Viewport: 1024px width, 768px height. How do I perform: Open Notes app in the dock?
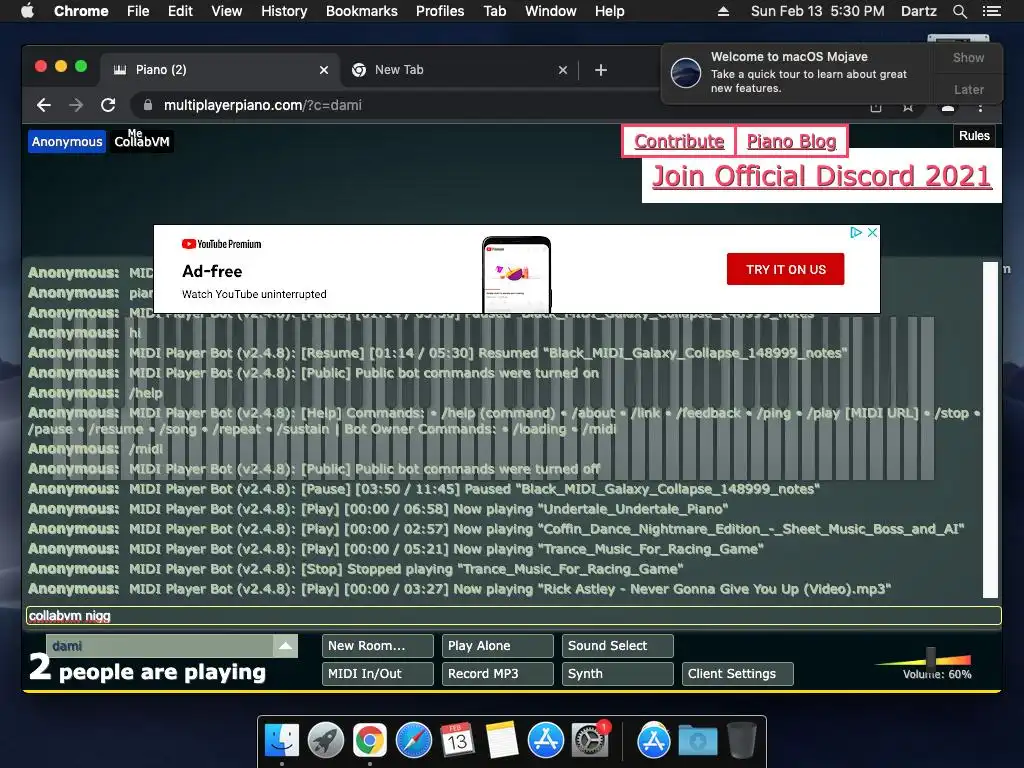[x=502, y=740]
